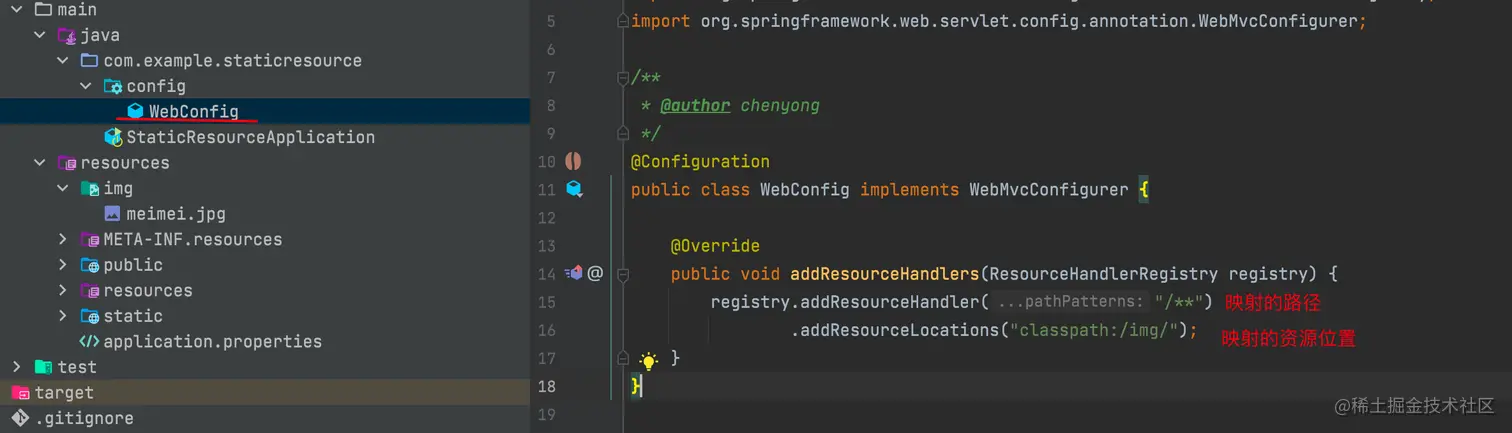Click the WebMvcConfigurer interface on line 11

pyautogui.click(x=1049, y=189)
